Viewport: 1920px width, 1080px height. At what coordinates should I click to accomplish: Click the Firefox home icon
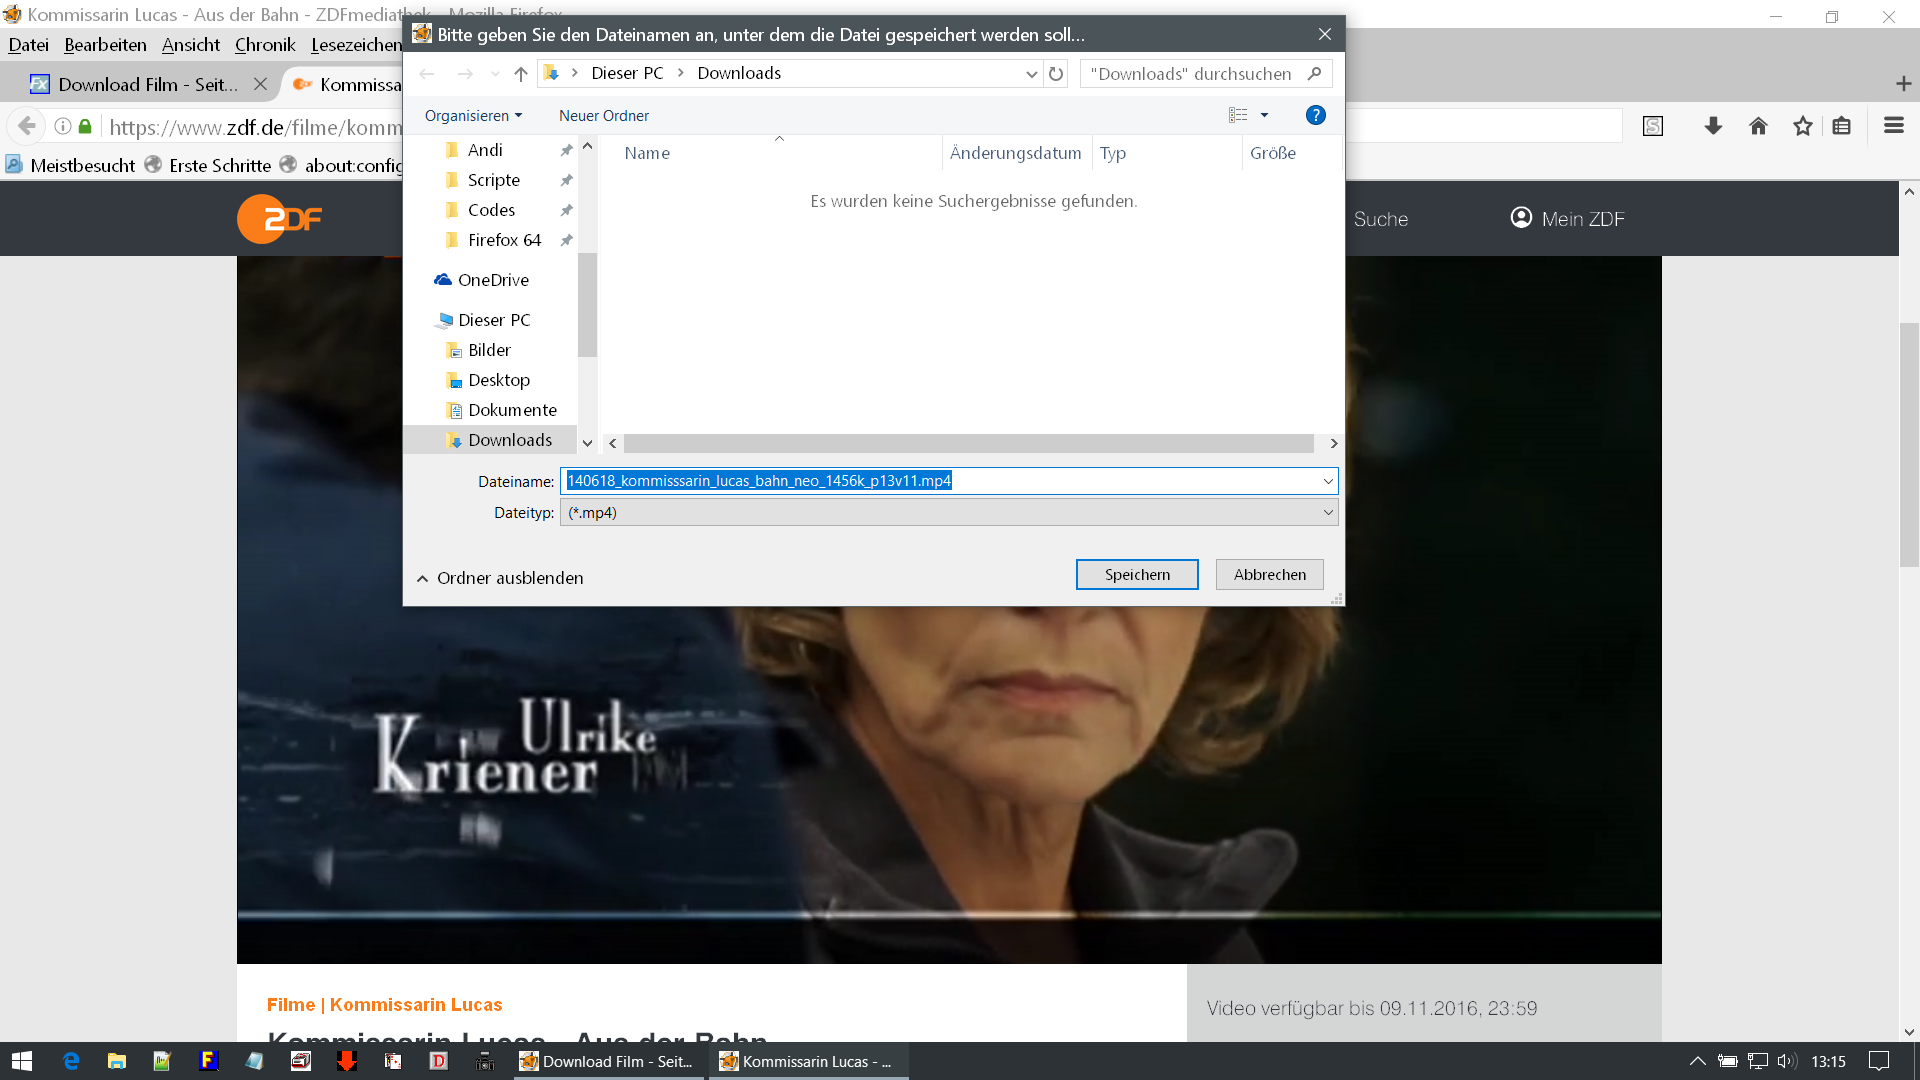coord(1758,126)
